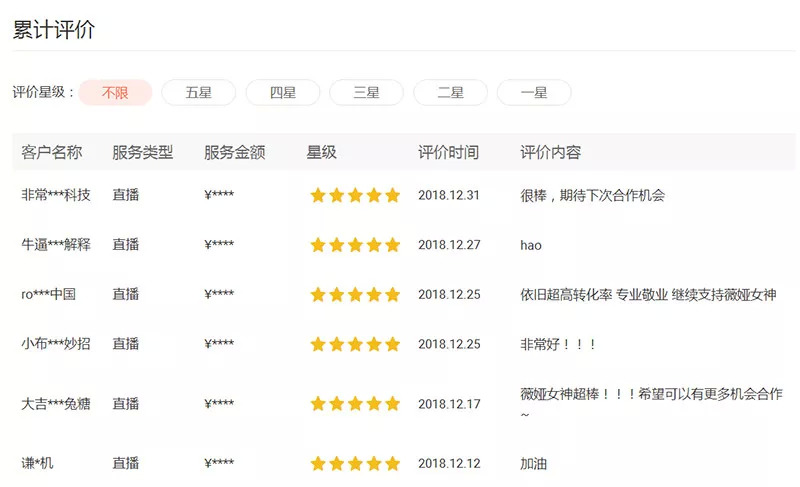Click 直播 in 非常***科技 row
The image size is (800, 487).
pos(126,195)
